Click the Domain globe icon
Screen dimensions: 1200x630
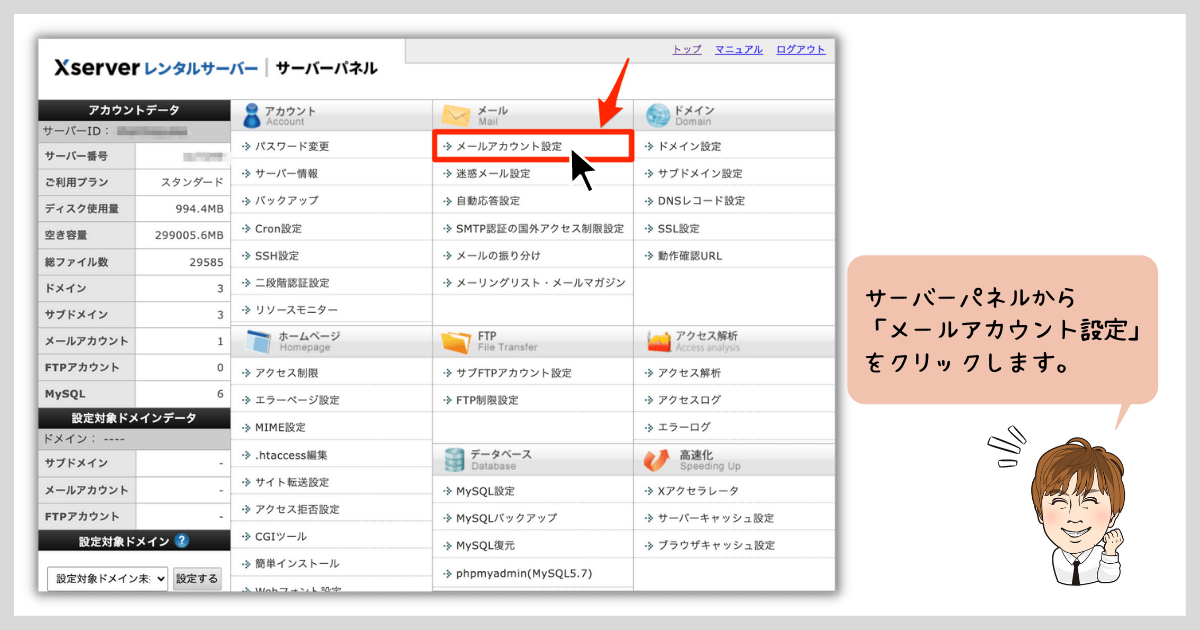coord(657,115)
